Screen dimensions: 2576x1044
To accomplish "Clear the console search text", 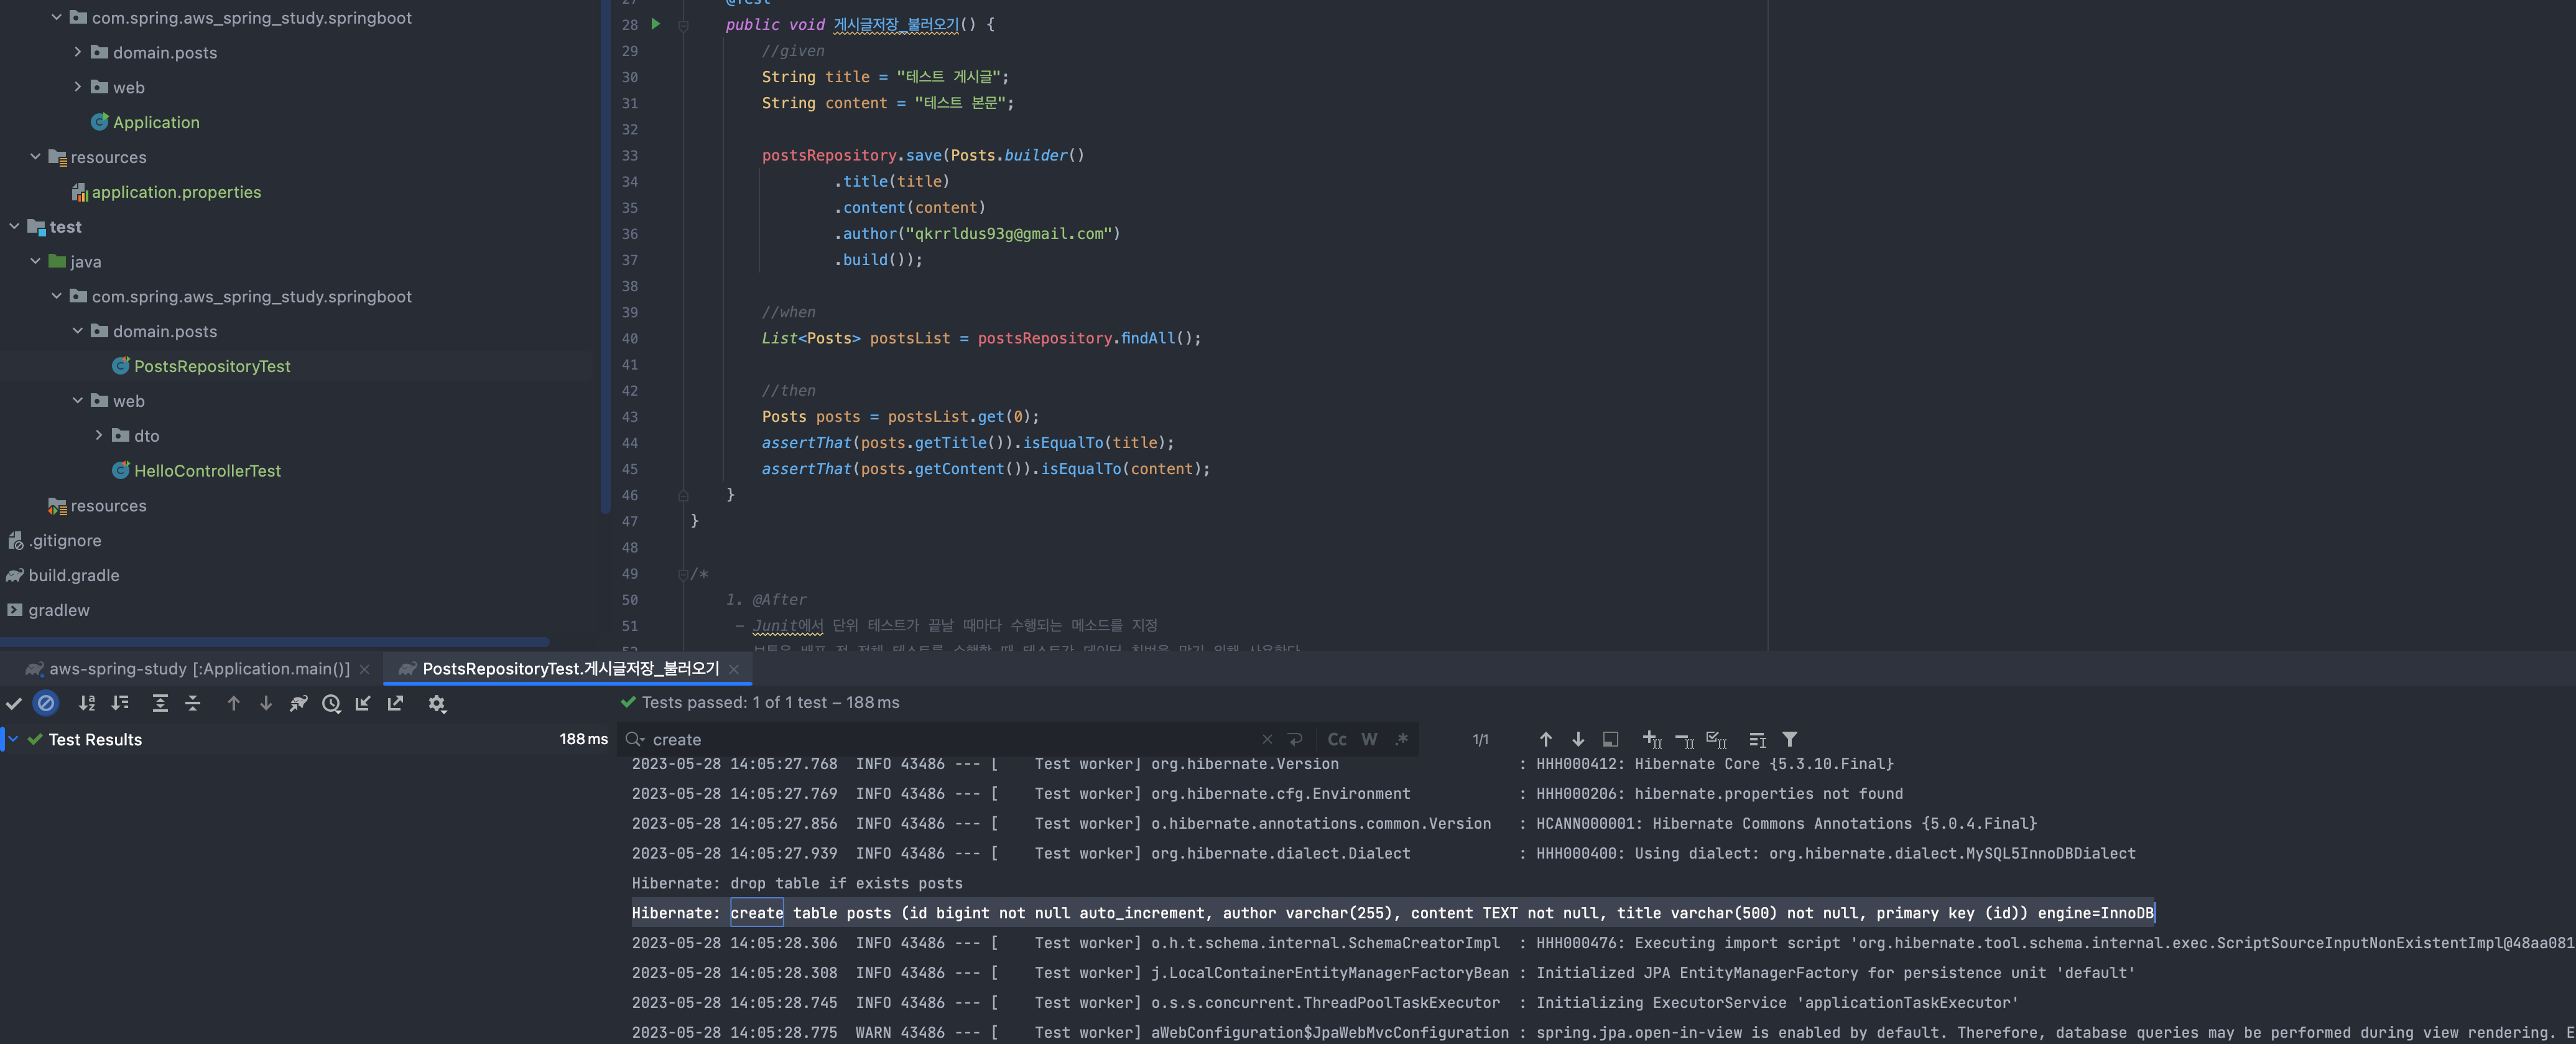I will pos(1267,740).
